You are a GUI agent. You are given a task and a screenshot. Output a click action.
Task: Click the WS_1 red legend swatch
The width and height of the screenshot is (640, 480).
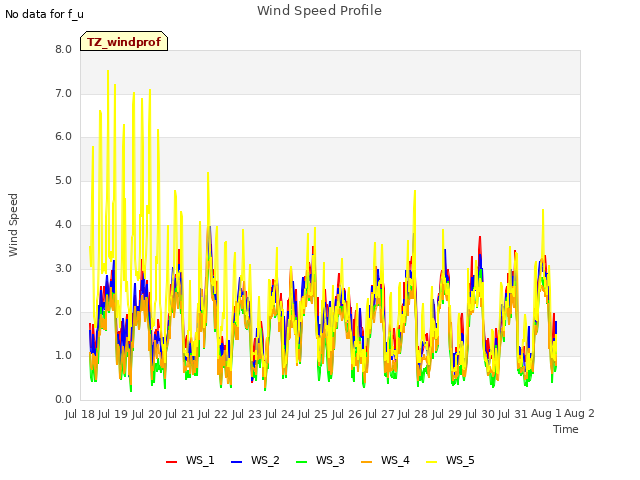[x=171, y=461]
